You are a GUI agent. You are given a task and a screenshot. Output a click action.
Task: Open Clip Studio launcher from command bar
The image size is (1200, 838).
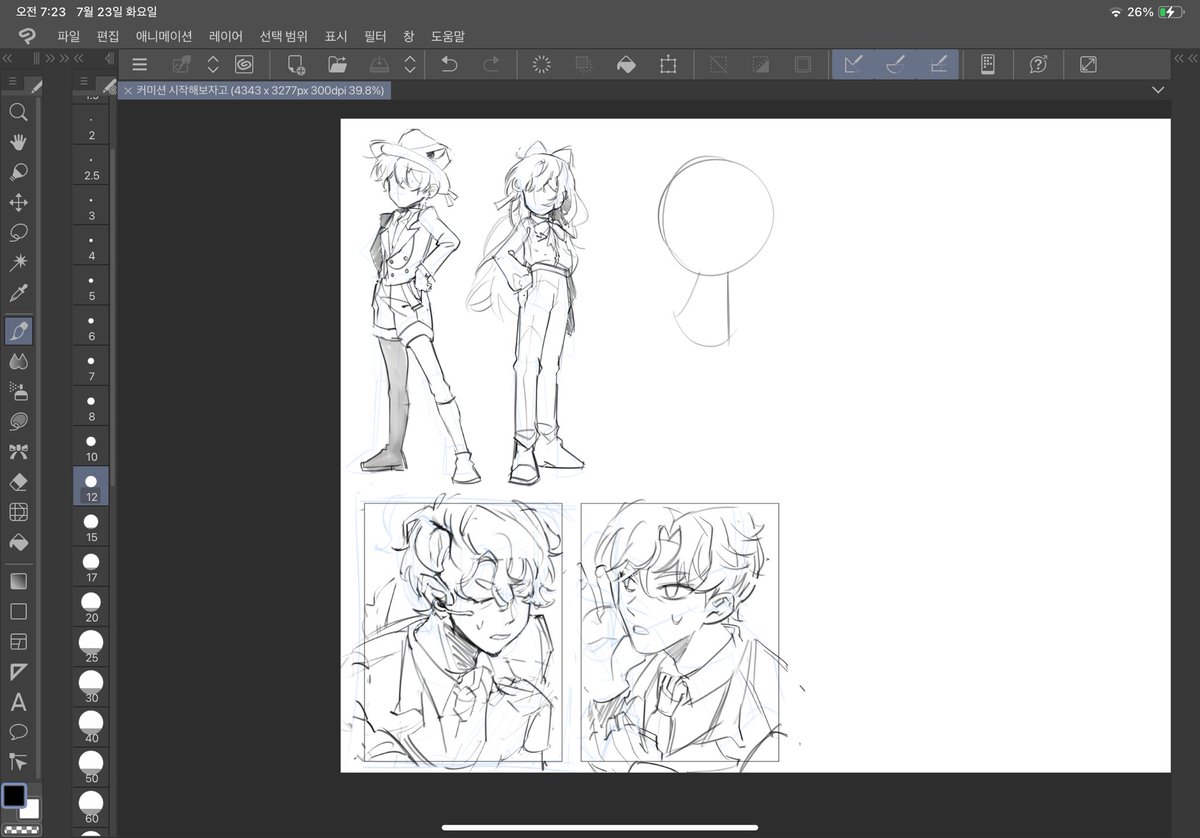(244, 64)
